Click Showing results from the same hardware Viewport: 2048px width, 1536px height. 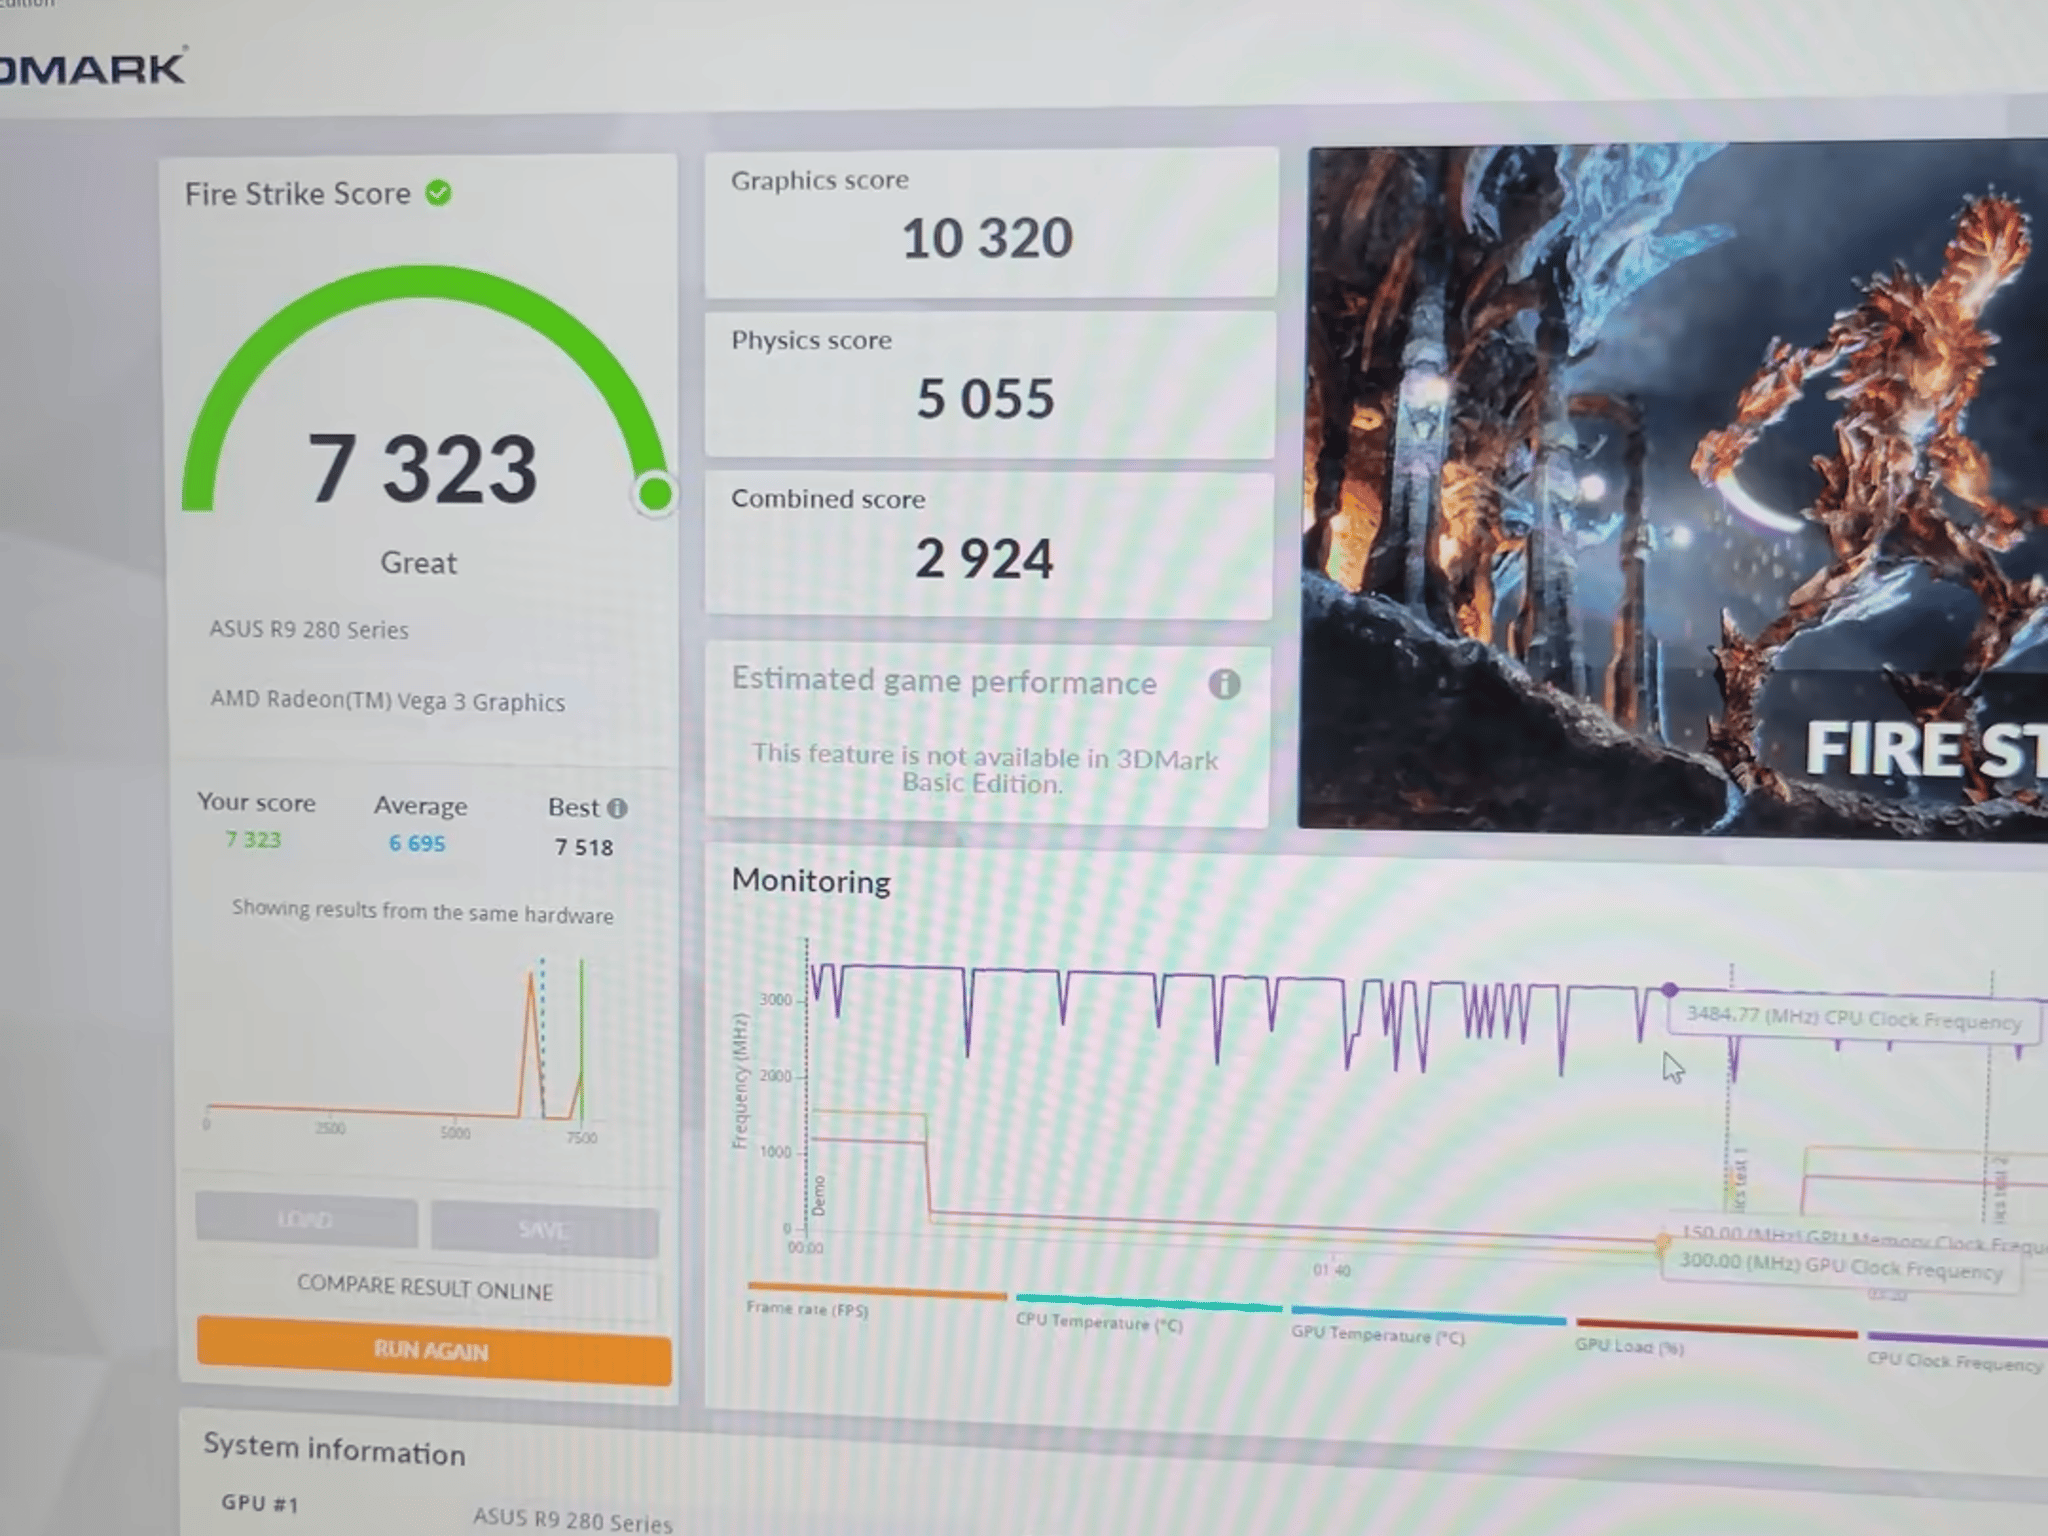click(422, 911)
